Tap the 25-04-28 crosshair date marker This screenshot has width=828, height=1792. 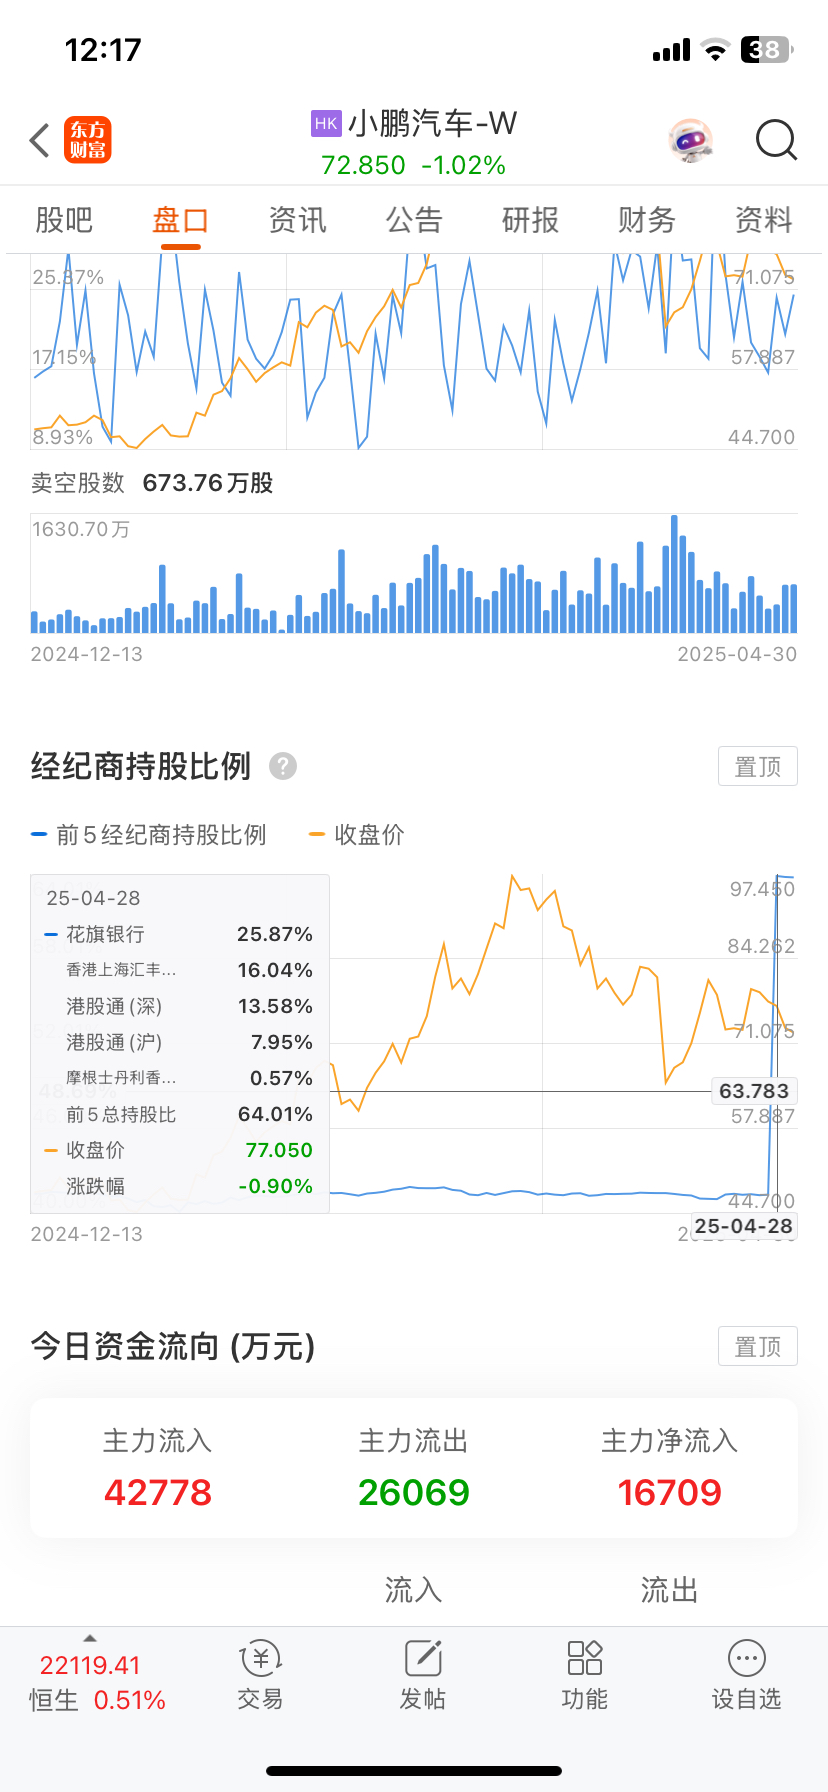(x=743, y=1226)
